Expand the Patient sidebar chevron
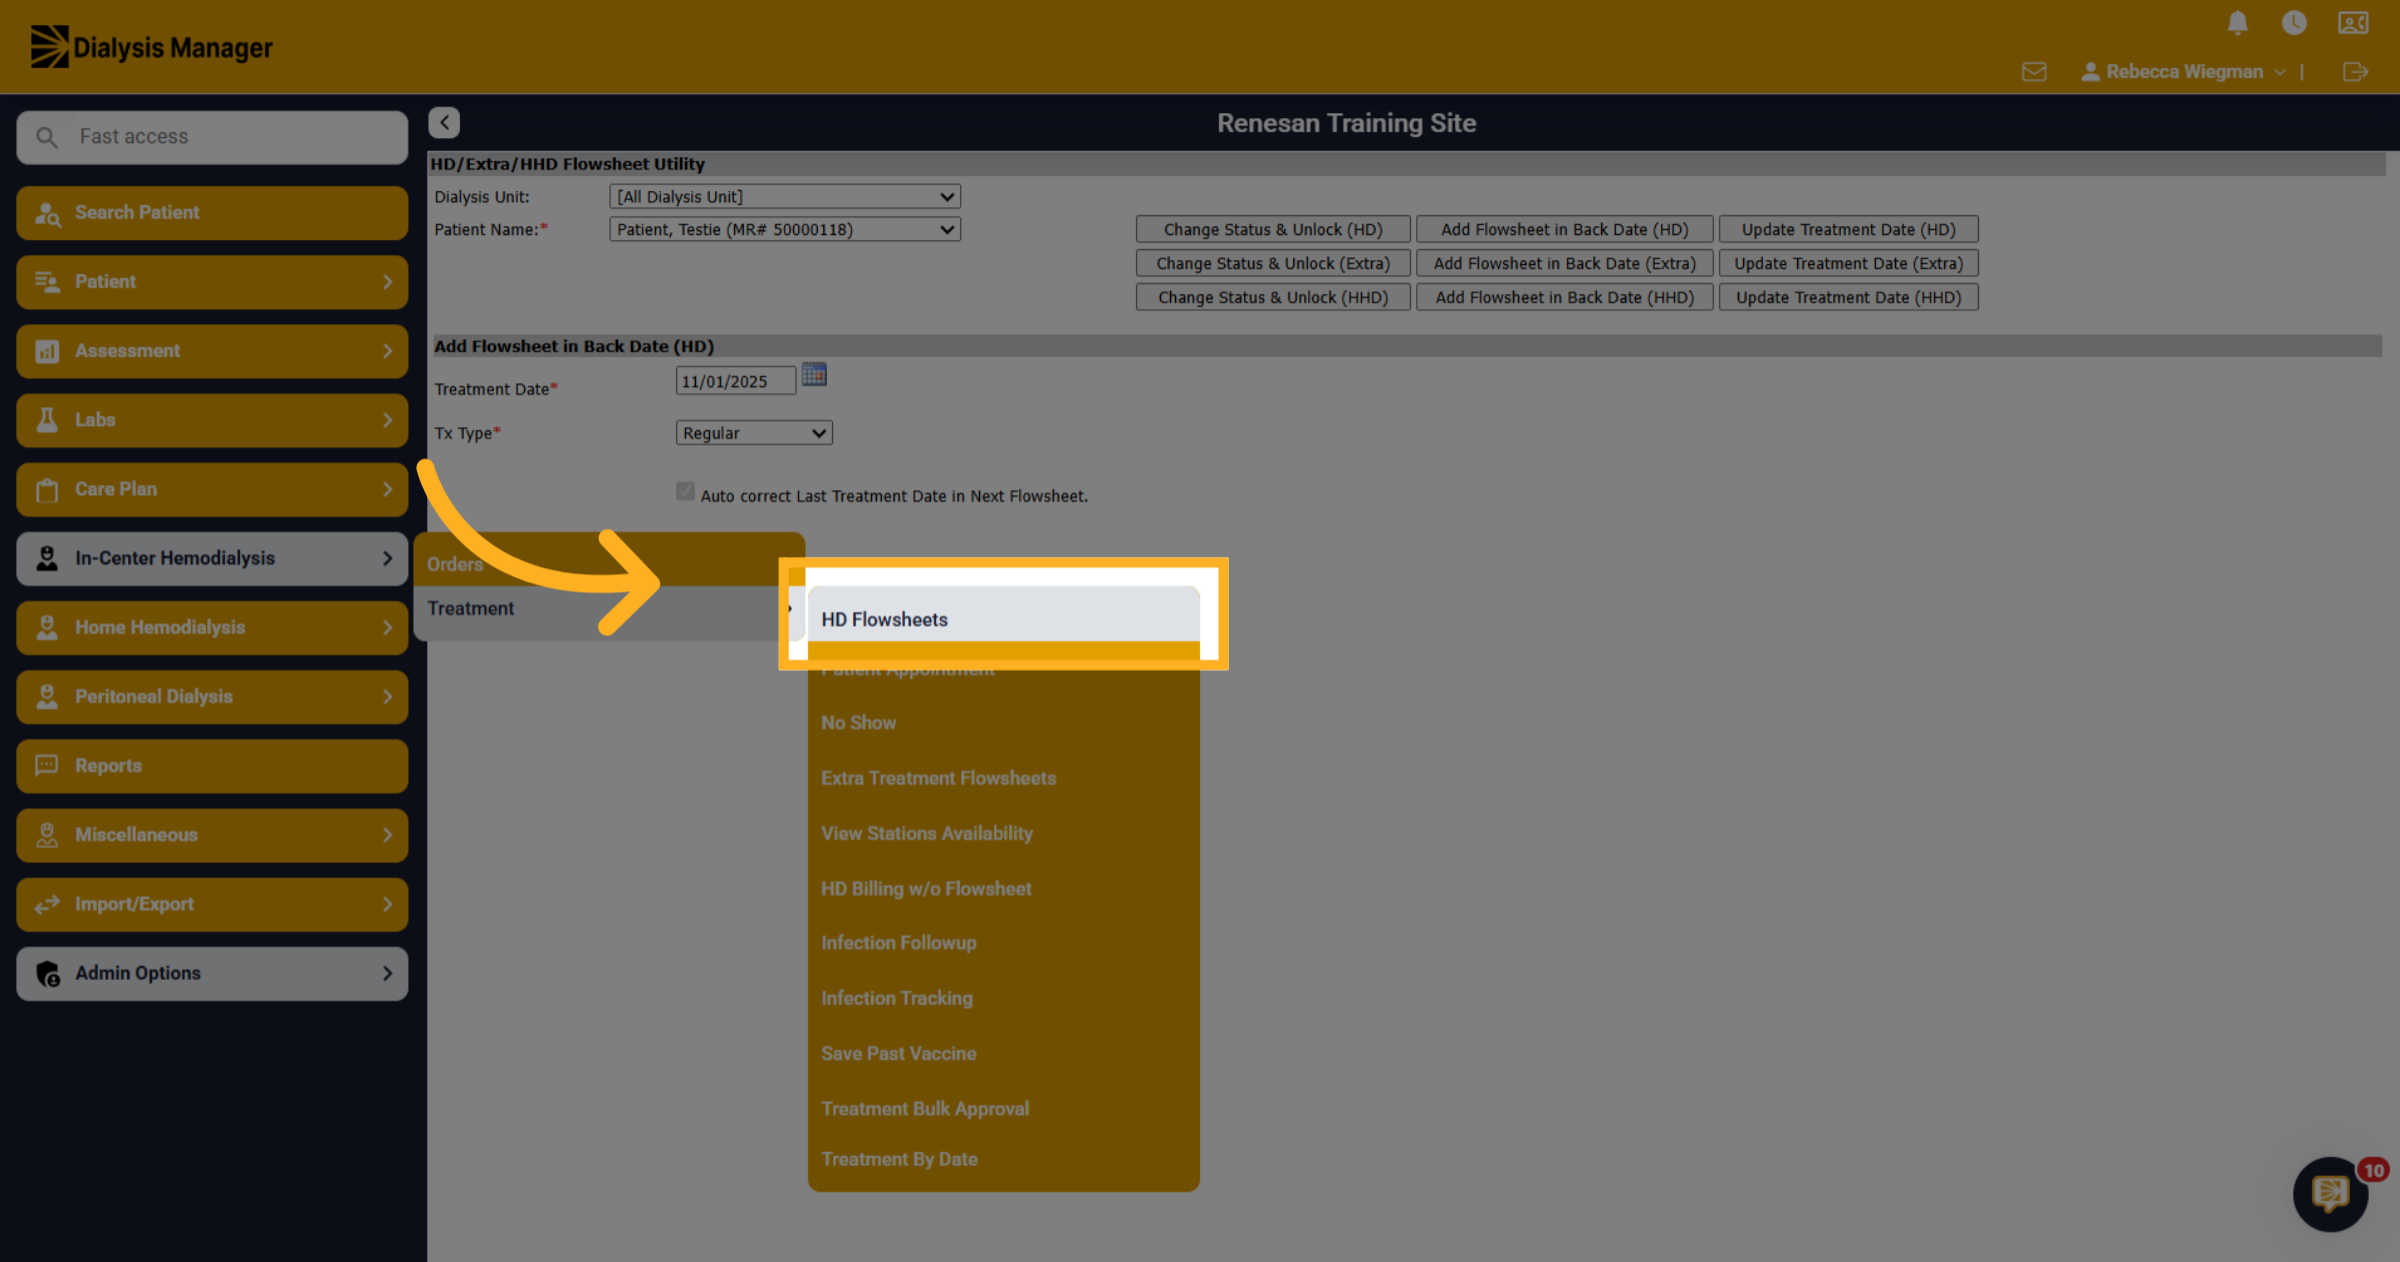Image resolution: width=2400 pixels, height=1262 pixels. 388,282
